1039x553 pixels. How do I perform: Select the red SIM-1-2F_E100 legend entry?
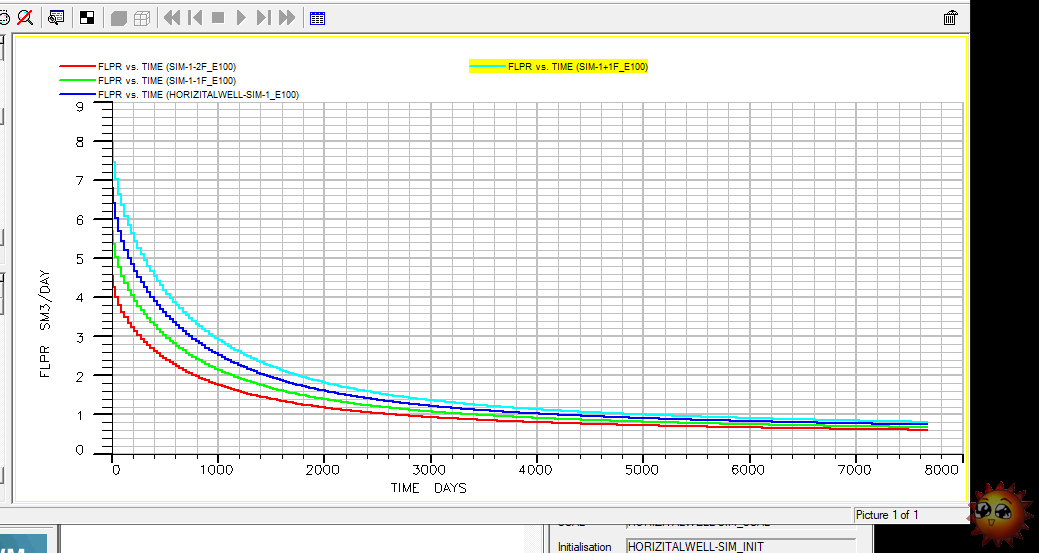(147, 66)
